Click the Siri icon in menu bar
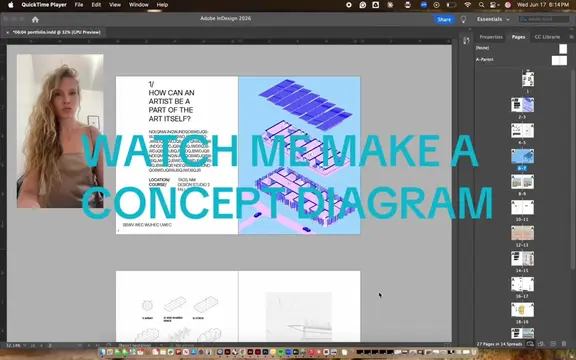This screenshot has height=360, width=576. click(x=508, y=5)
